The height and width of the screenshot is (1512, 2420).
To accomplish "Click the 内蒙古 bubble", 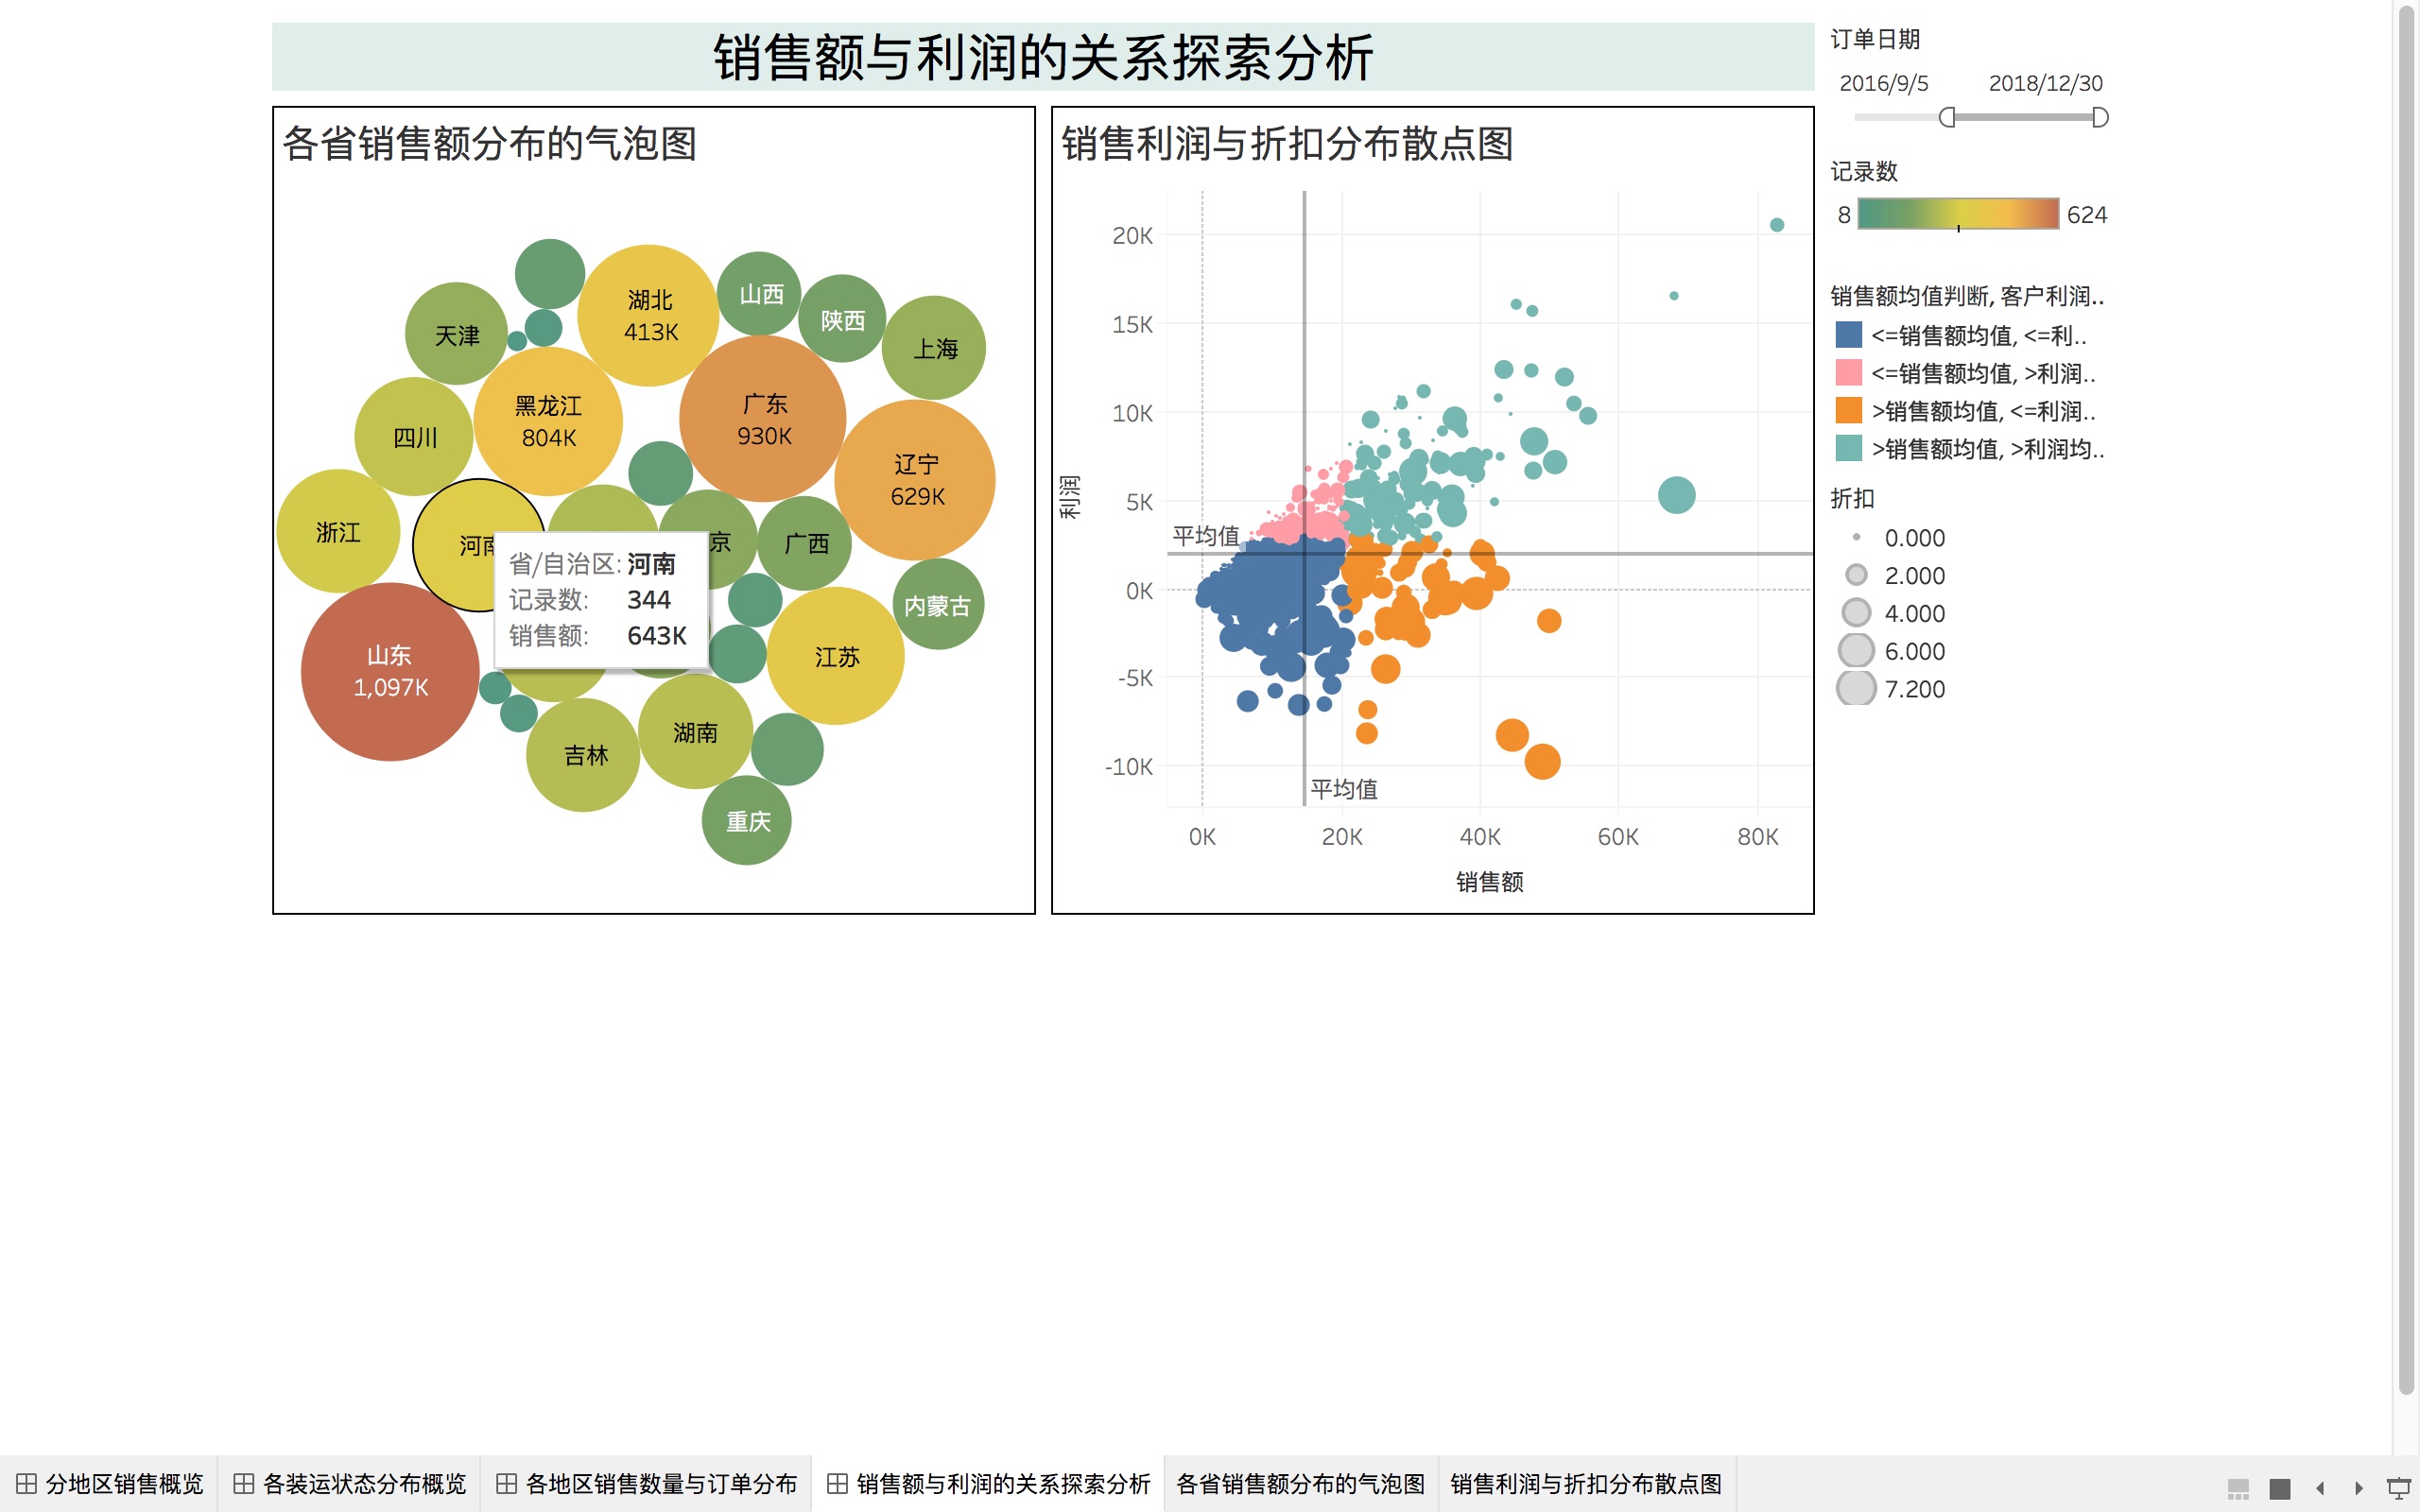I will click(x=938, y=605).
